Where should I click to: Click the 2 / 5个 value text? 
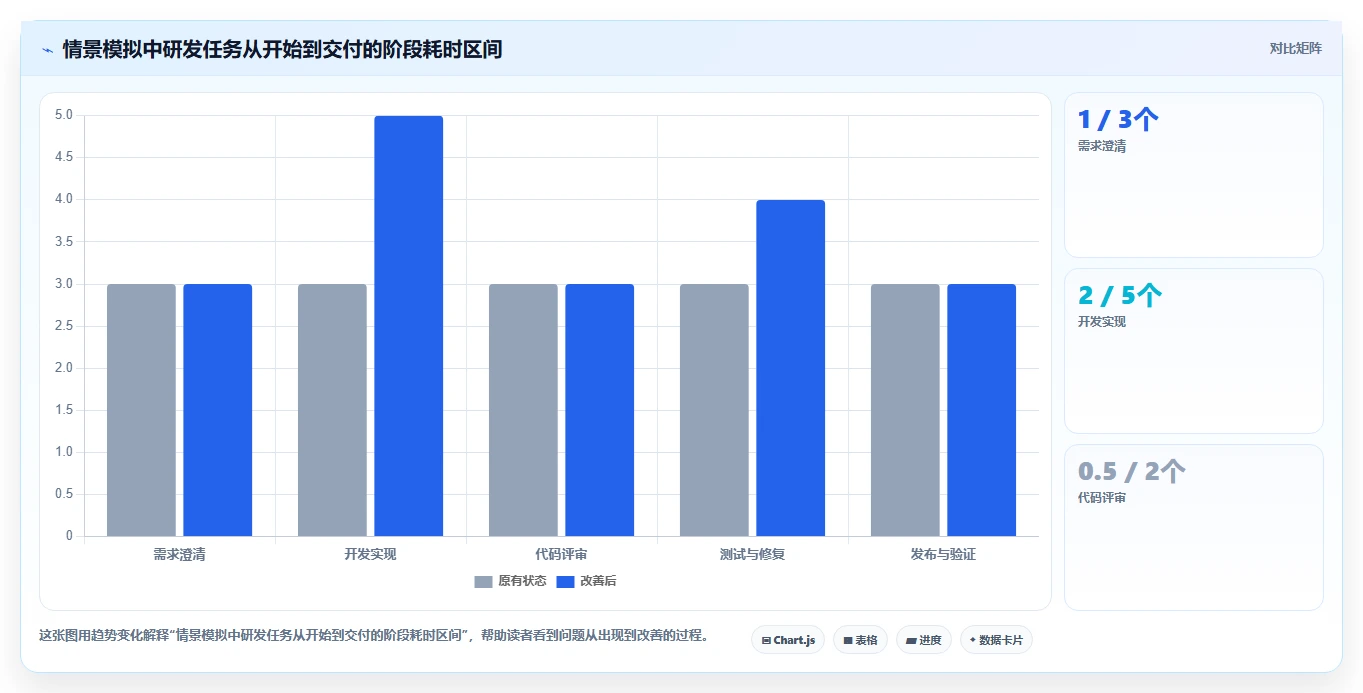pos(1120,296)
